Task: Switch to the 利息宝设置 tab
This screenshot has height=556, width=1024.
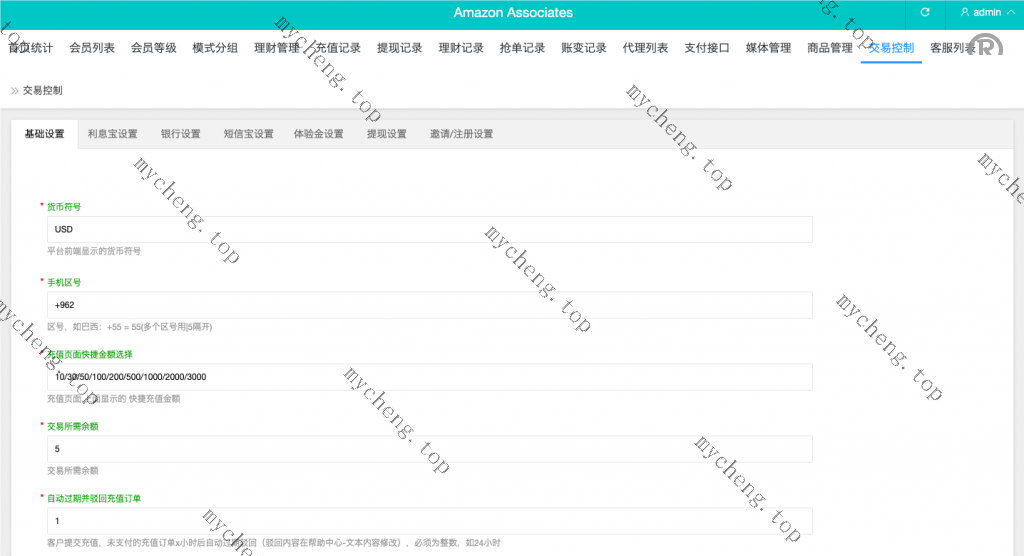Action: coord(112,134)
